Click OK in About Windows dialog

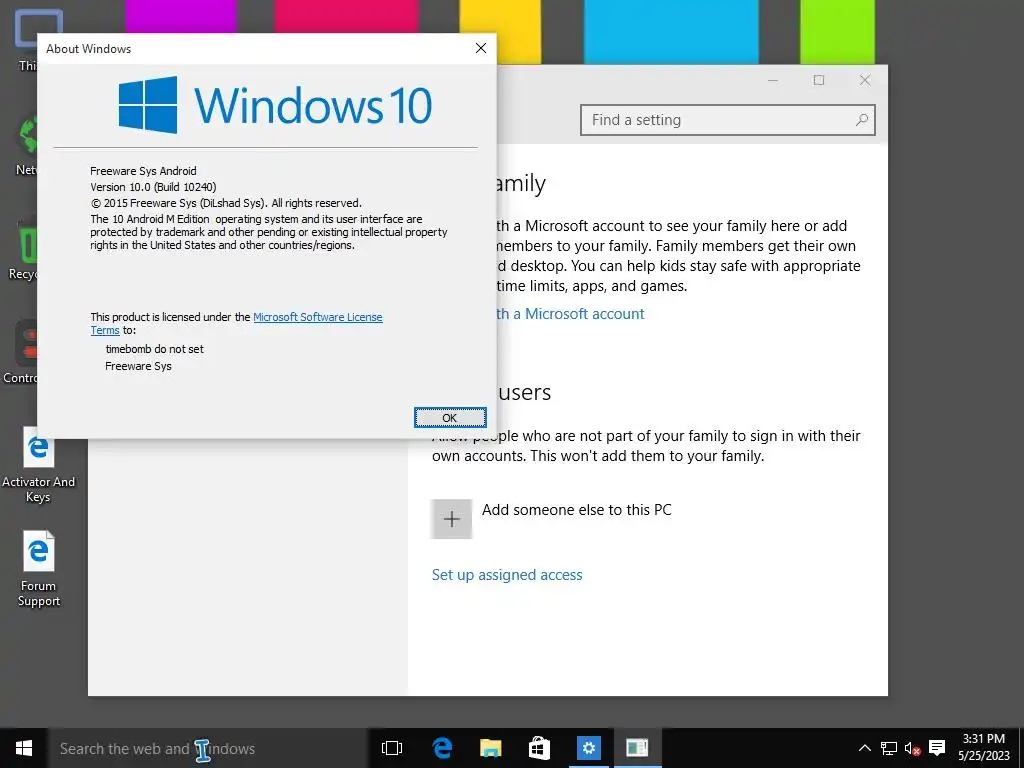(x=450, y=418)
